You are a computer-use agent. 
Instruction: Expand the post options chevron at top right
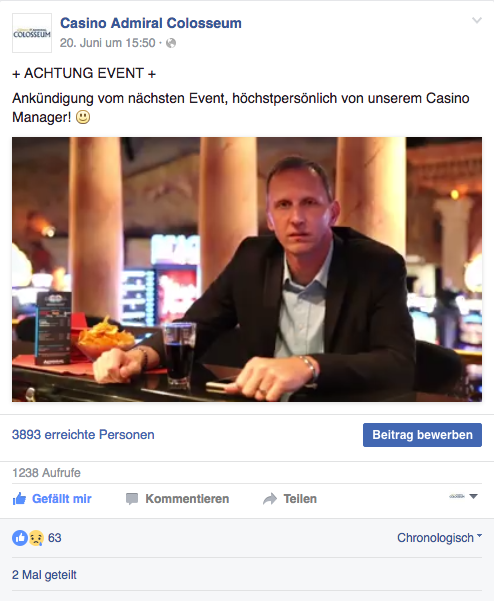(476, 20)
